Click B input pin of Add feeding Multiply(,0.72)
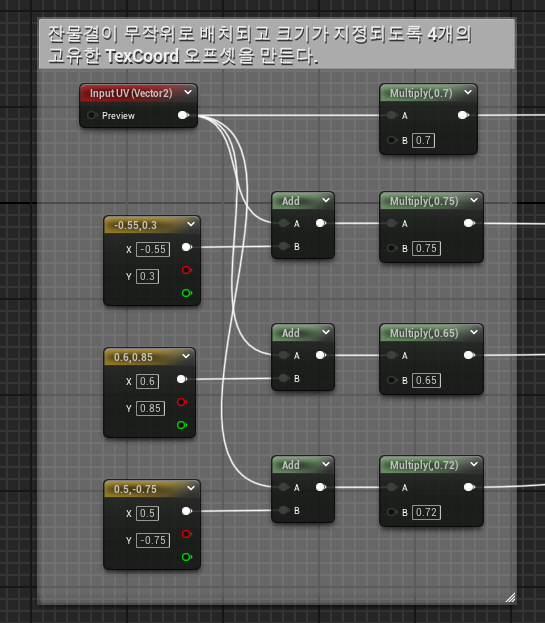545x623 pixels. (x=284, y=510)
